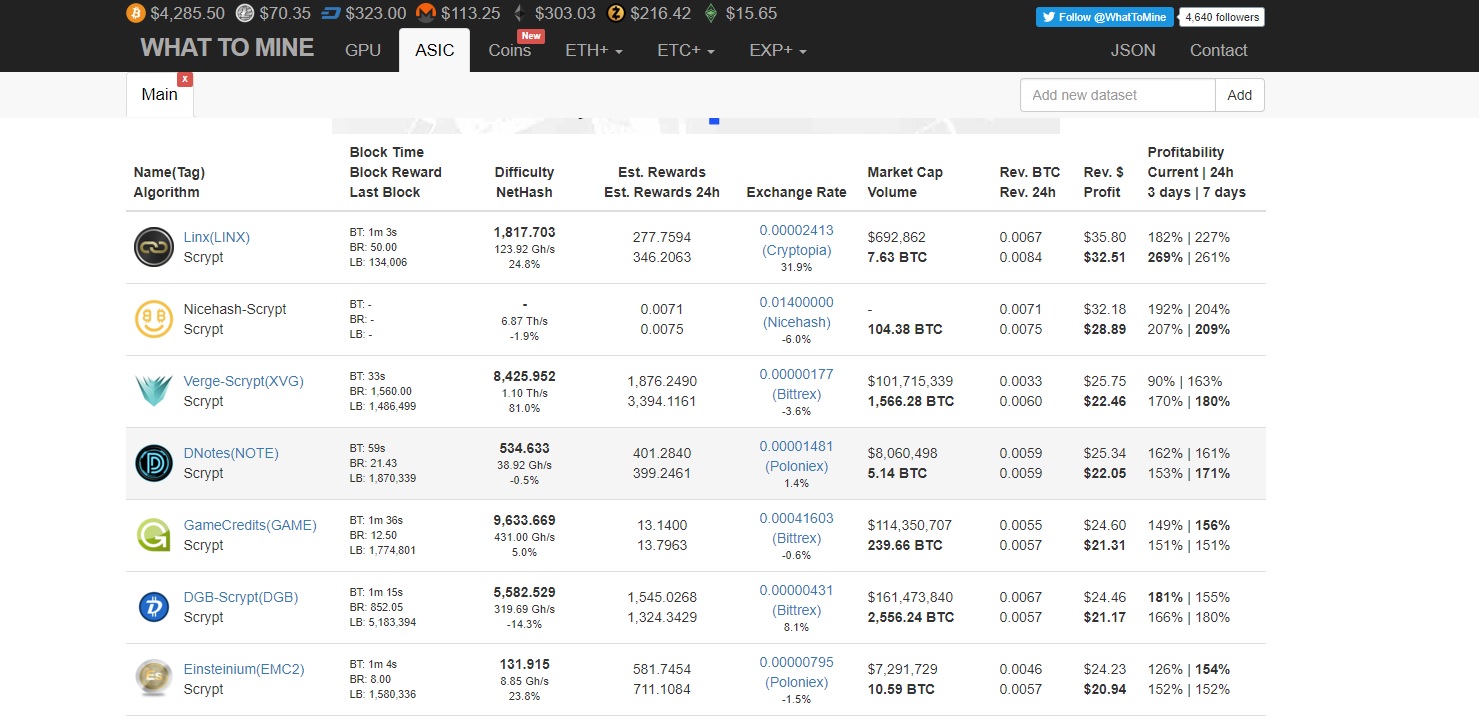Open the Nicehash exchange link

[x=796, y=322]
